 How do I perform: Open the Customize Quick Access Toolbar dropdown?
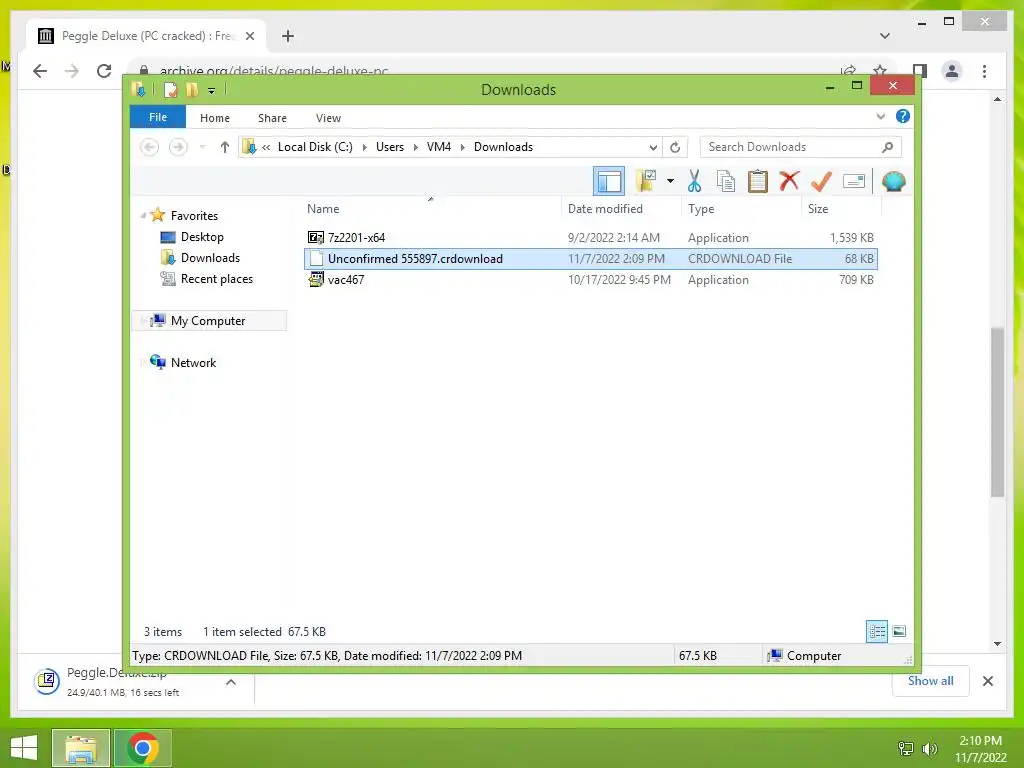(x=212, y=91)
